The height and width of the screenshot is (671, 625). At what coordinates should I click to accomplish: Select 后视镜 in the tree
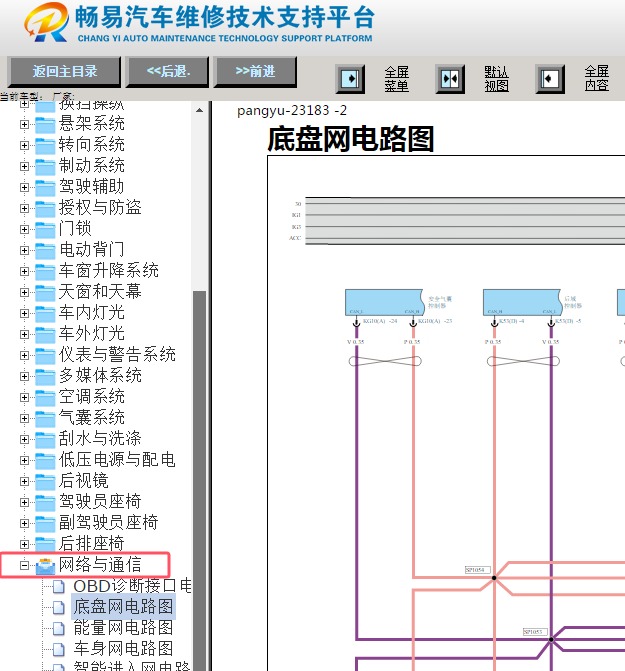(83, 481)
